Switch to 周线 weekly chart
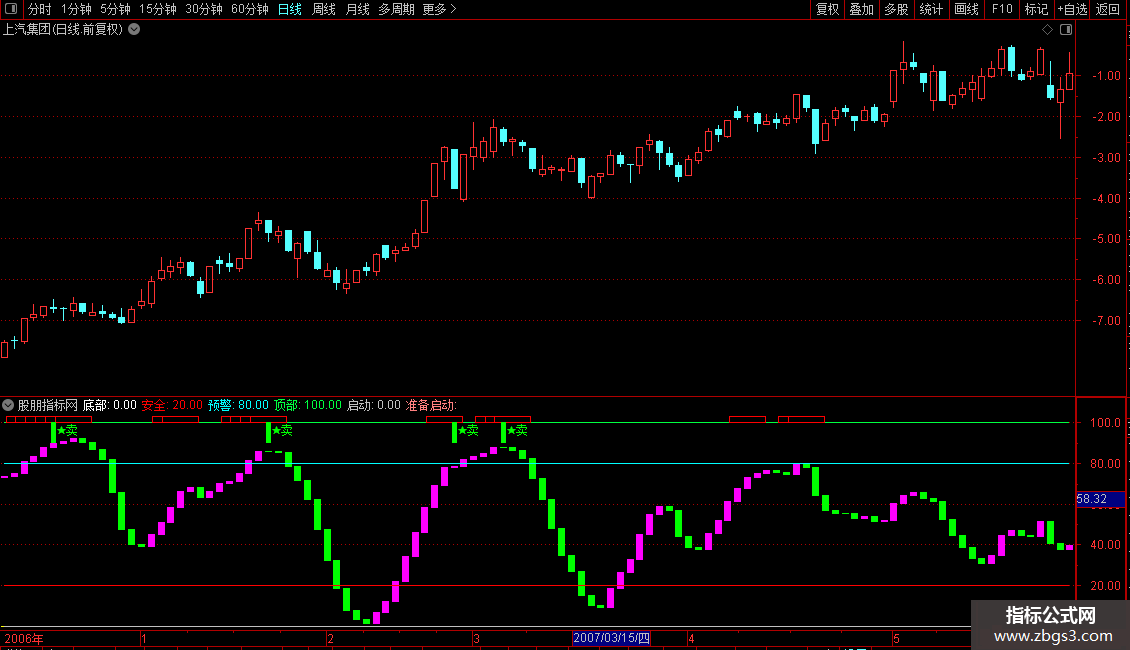This screenshot has height=650, width=1130. pyautogui.click(x=324, y=9)
